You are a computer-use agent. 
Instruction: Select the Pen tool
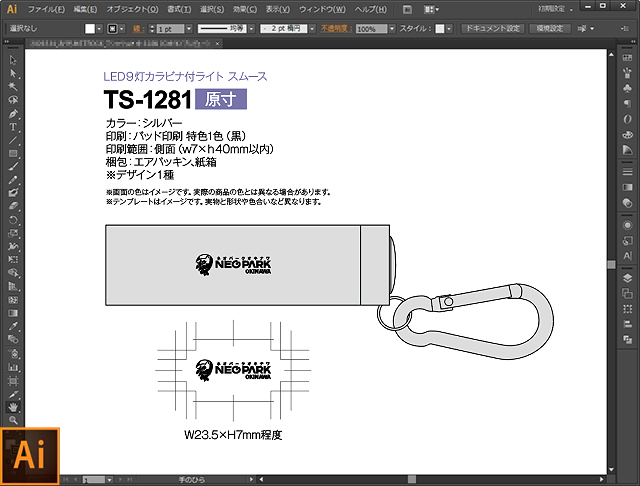(13, 113)
